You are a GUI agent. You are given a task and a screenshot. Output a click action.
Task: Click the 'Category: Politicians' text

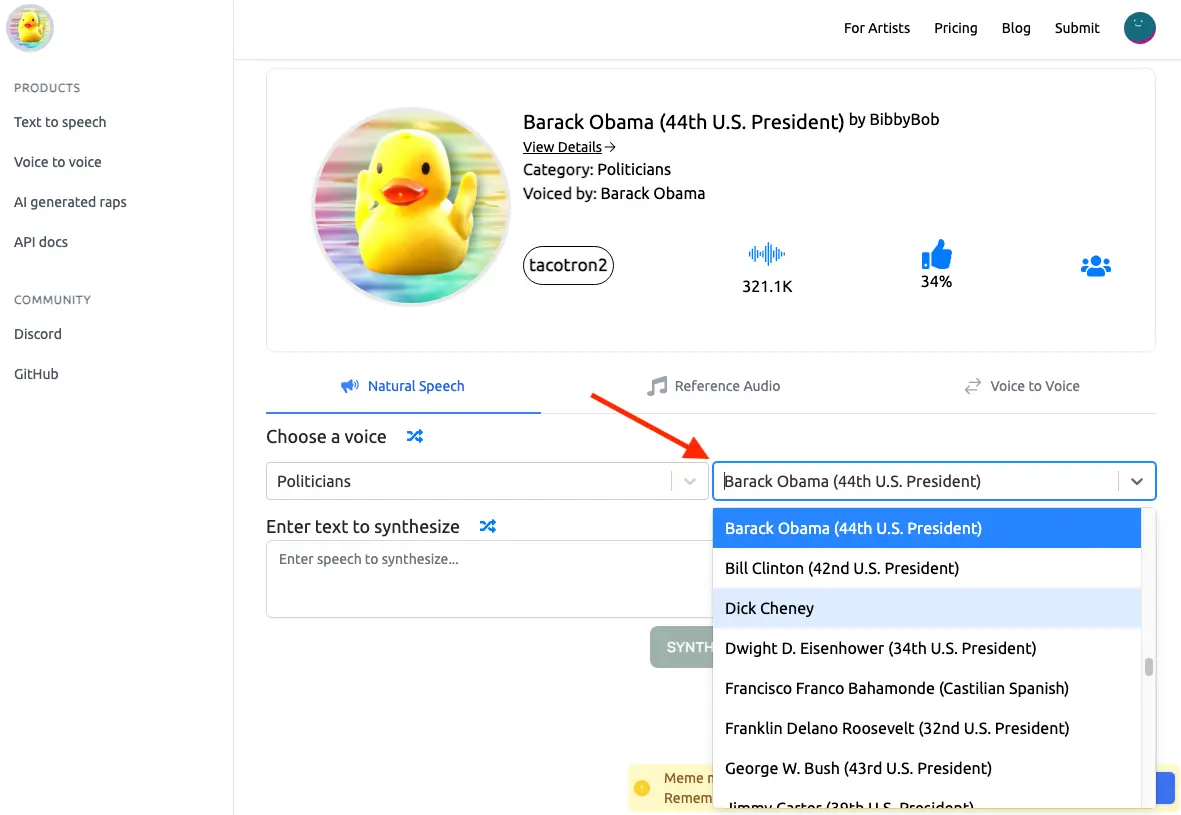597,169
